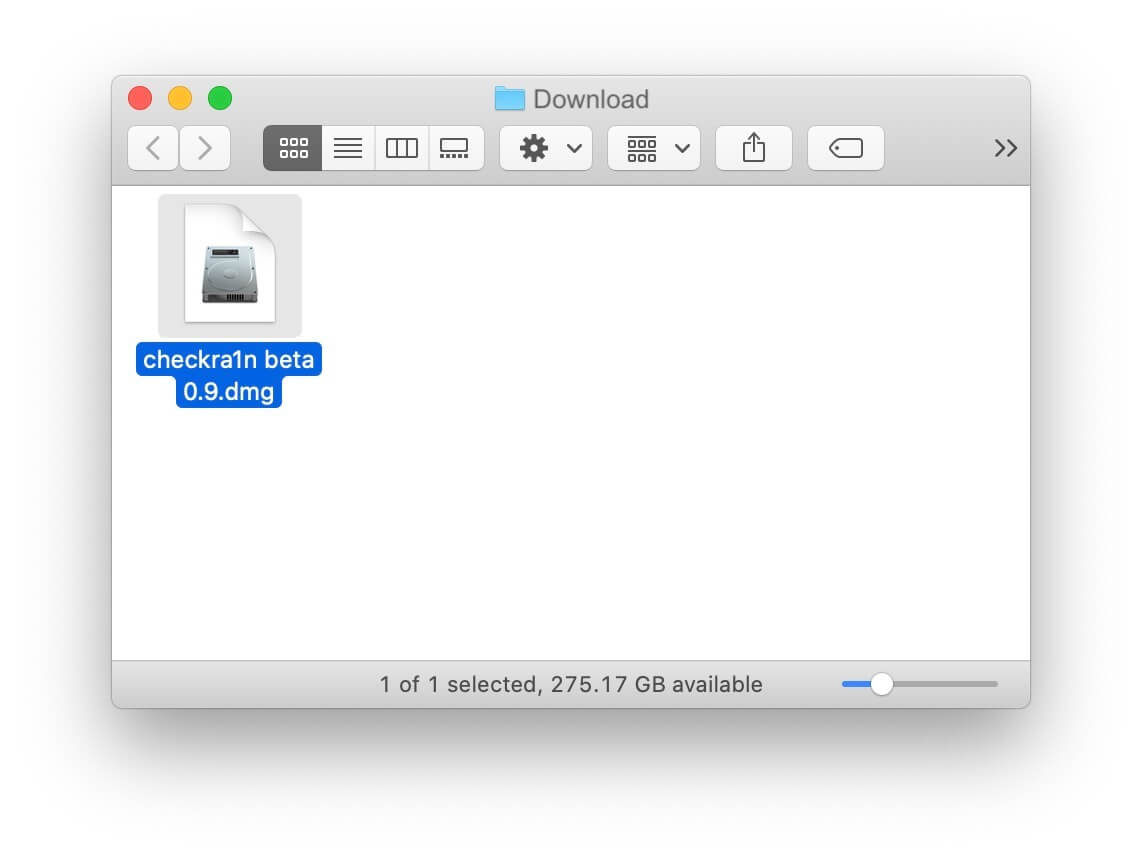Click the Download window title text

point(591,99)
